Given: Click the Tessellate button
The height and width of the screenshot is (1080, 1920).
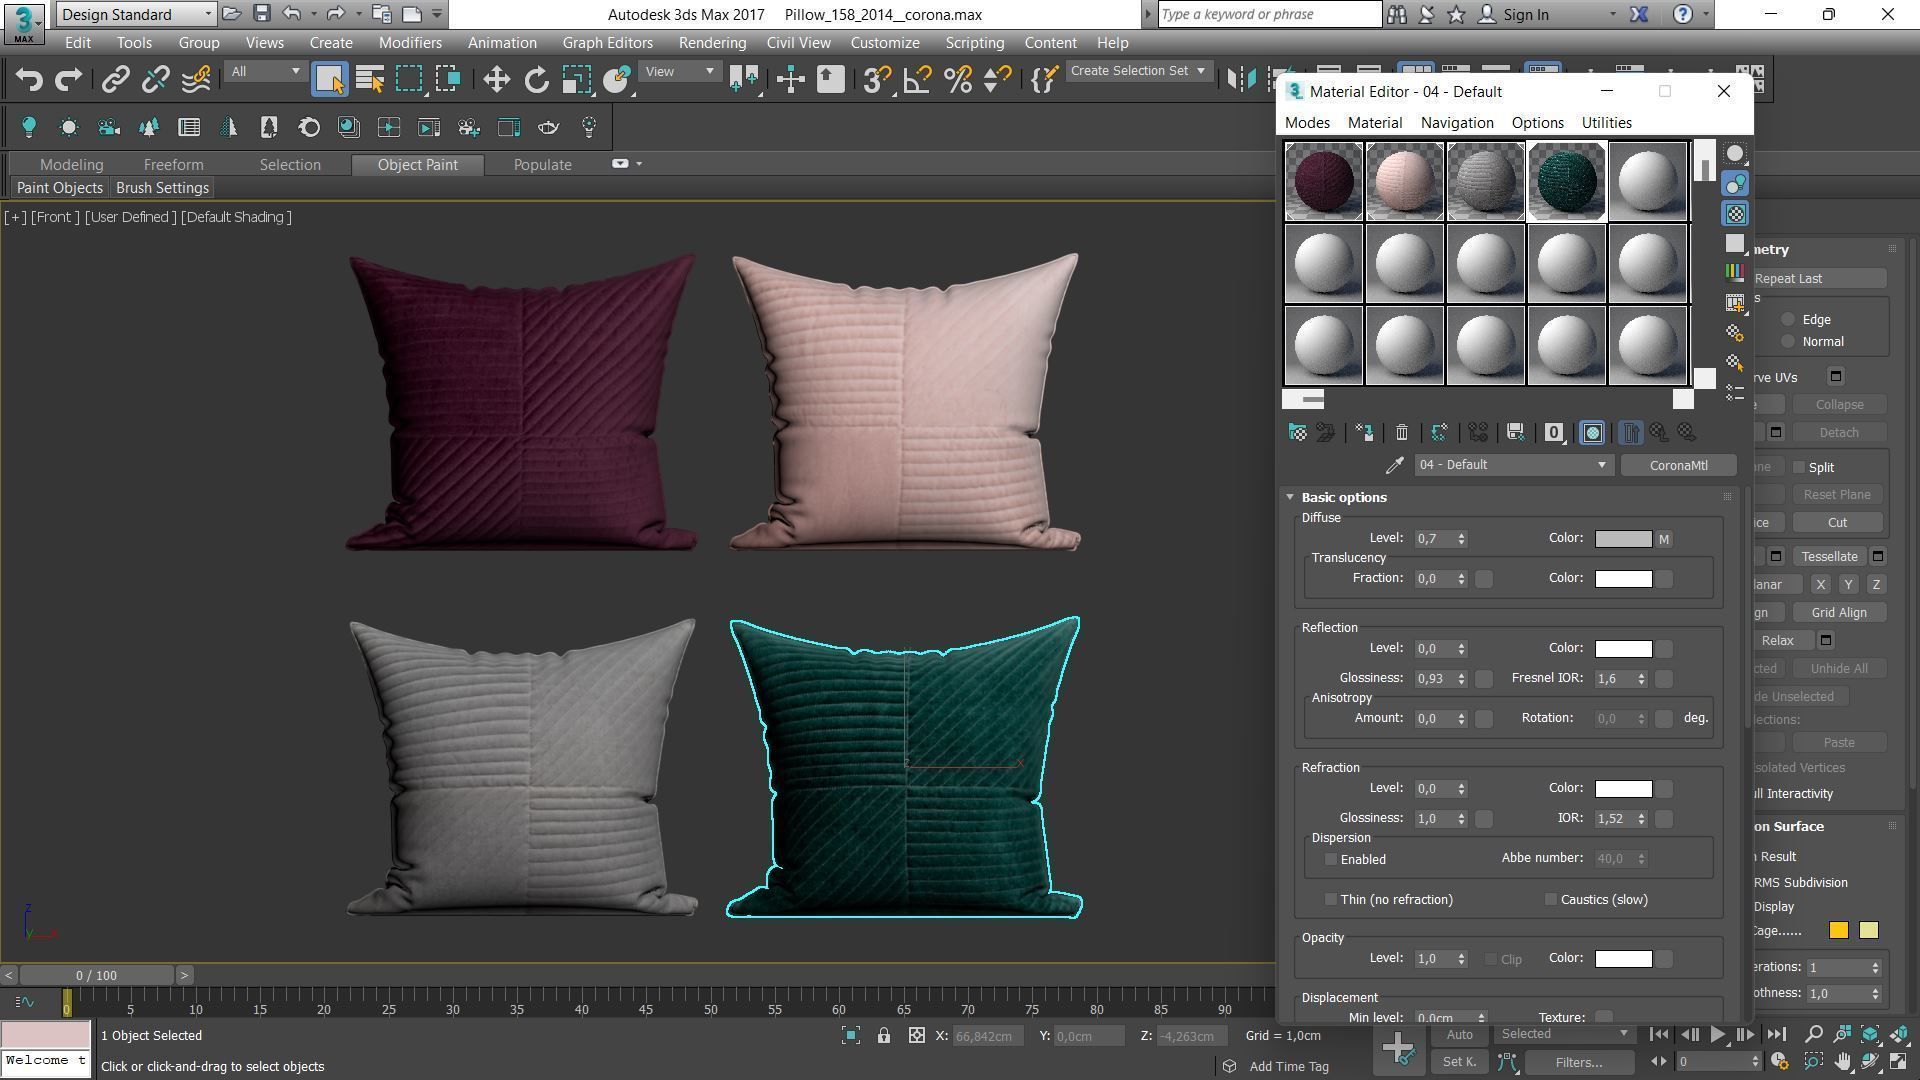Looking at the screenshot, I should pyautogui.click(x=1829, y=557).
